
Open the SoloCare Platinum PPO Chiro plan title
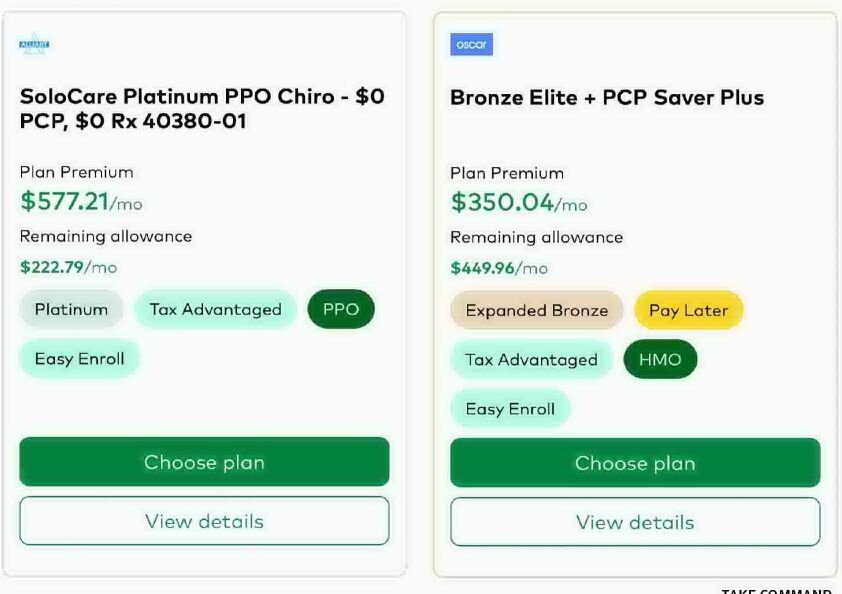tap(202, 109)
